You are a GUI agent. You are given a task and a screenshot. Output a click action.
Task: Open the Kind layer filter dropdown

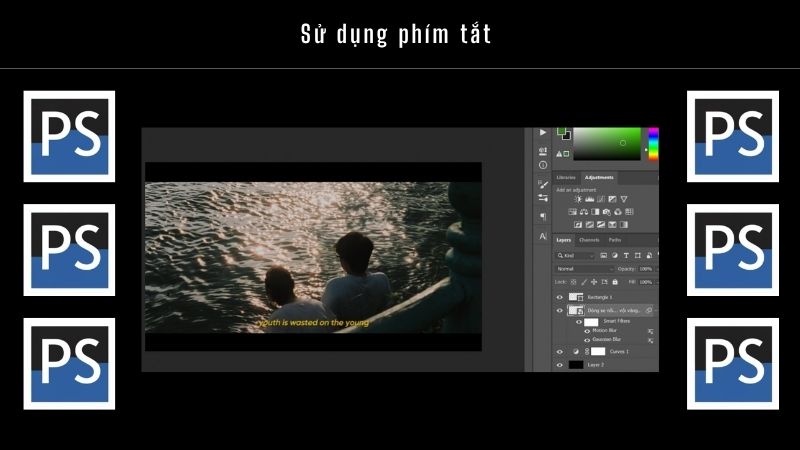tap(576, 256)
